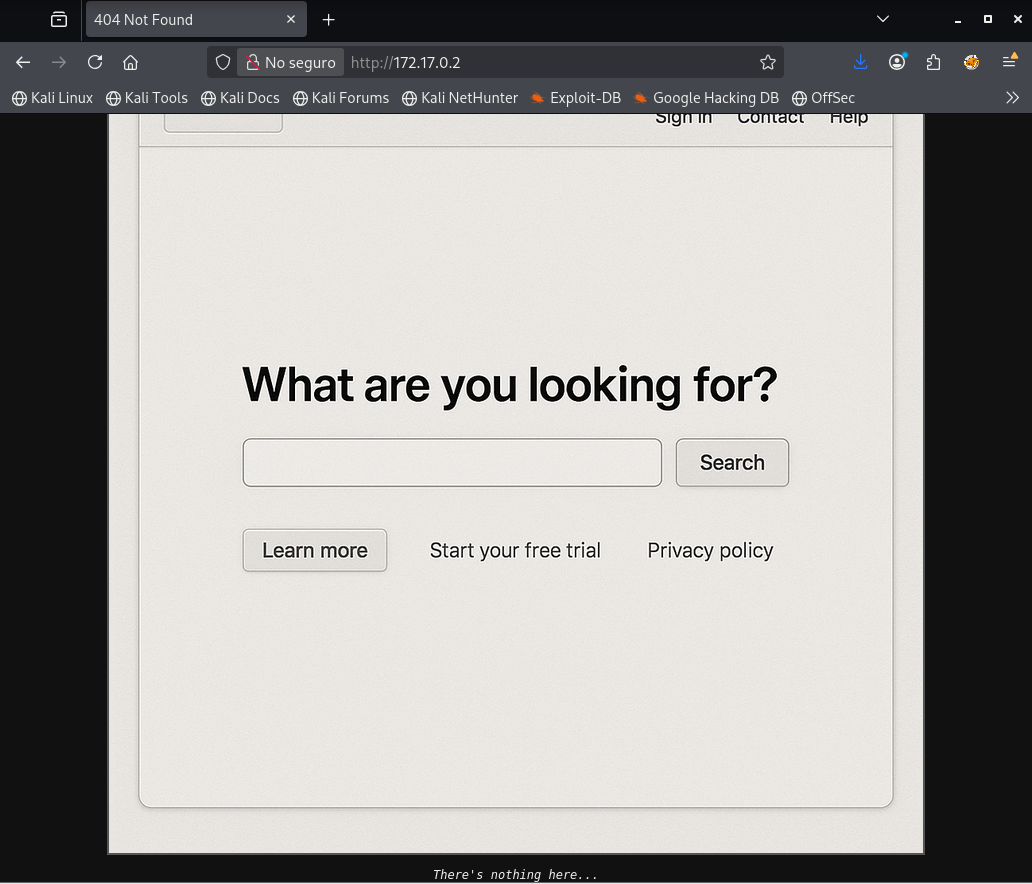The image size is (1032, 884).
Task: Open the Privacy policy link
Action: point(710,551)
